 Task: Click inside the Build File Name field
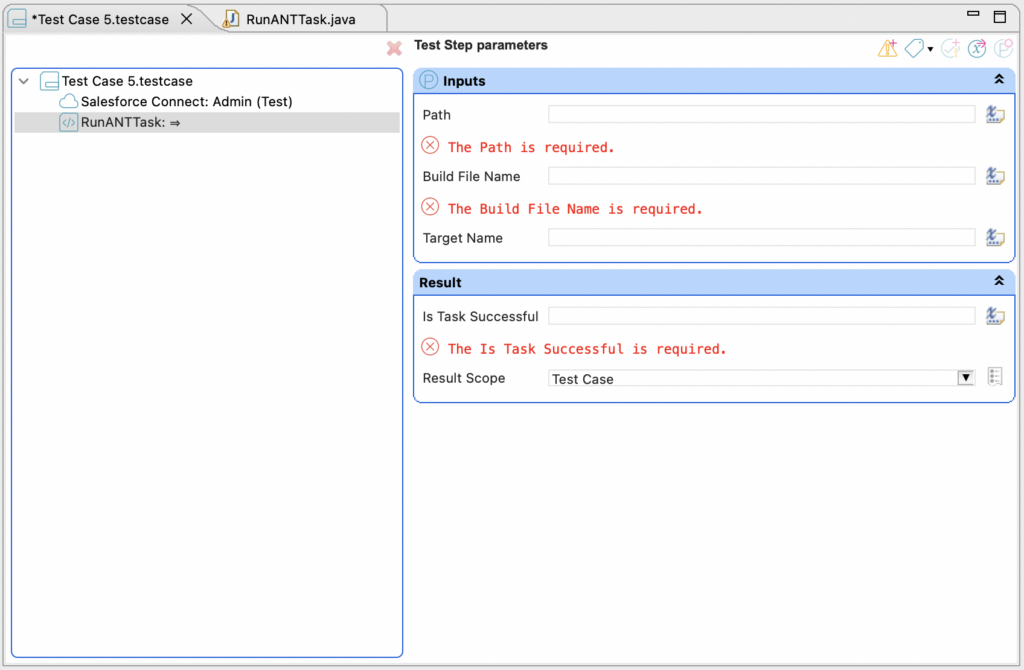tap(760, 175)
